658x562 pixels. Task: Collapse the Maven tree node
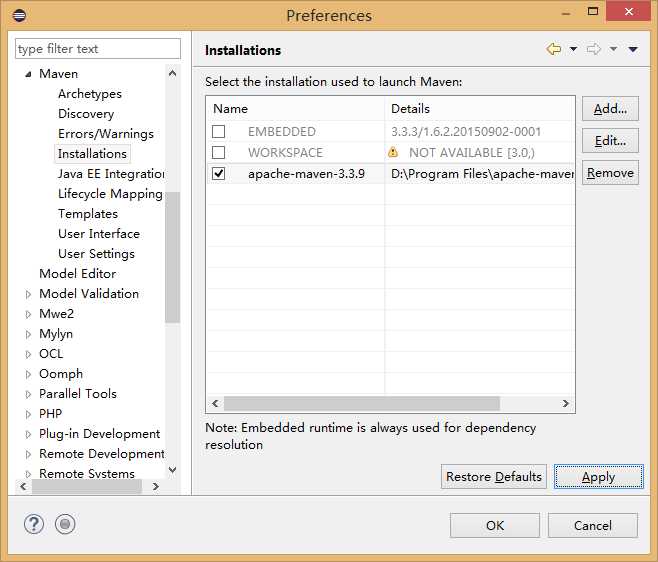click(x=28, y=74)
